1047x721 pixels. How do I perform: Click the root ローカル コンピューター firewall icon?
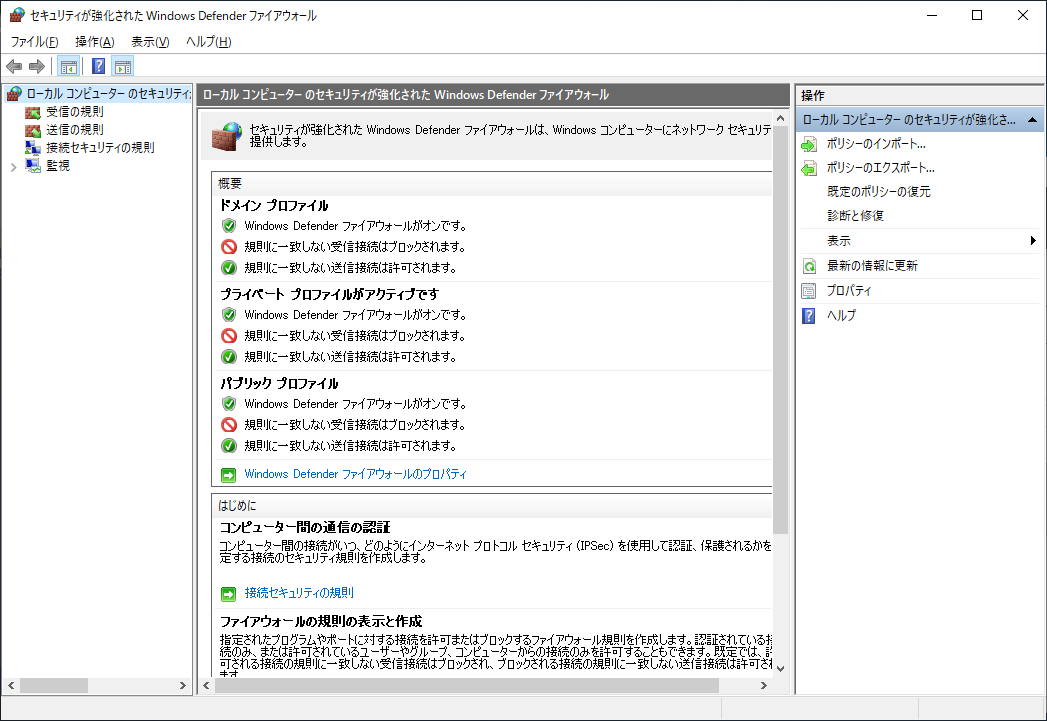[x=14, y=94]
